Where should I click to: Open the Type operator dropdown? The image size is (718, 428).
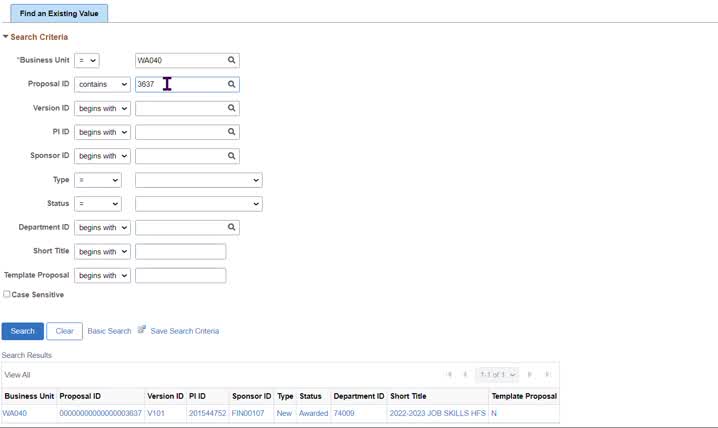tap(98, 180)
